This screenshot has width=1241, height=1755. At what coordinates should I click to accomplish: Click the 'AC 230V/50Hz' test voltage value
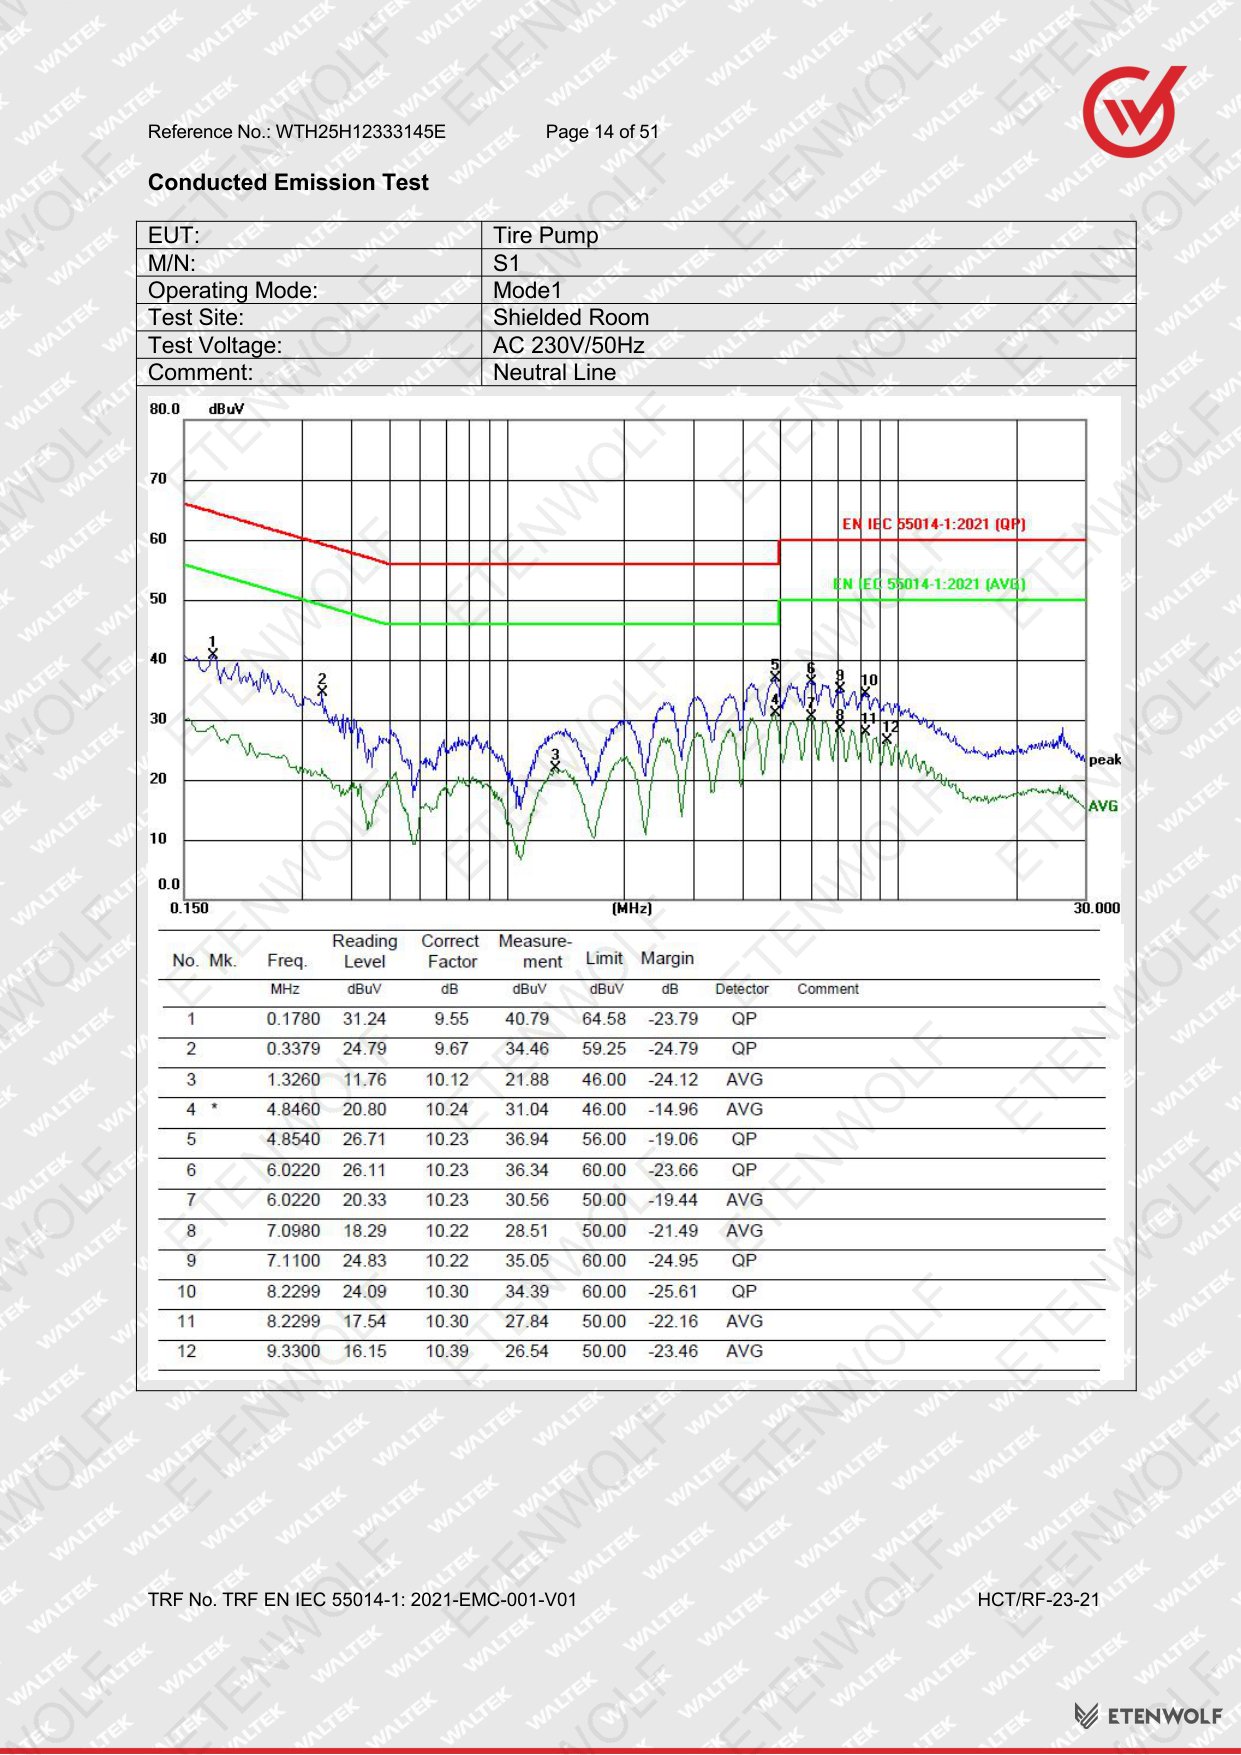pyautogui.click(x=568, y=345)
